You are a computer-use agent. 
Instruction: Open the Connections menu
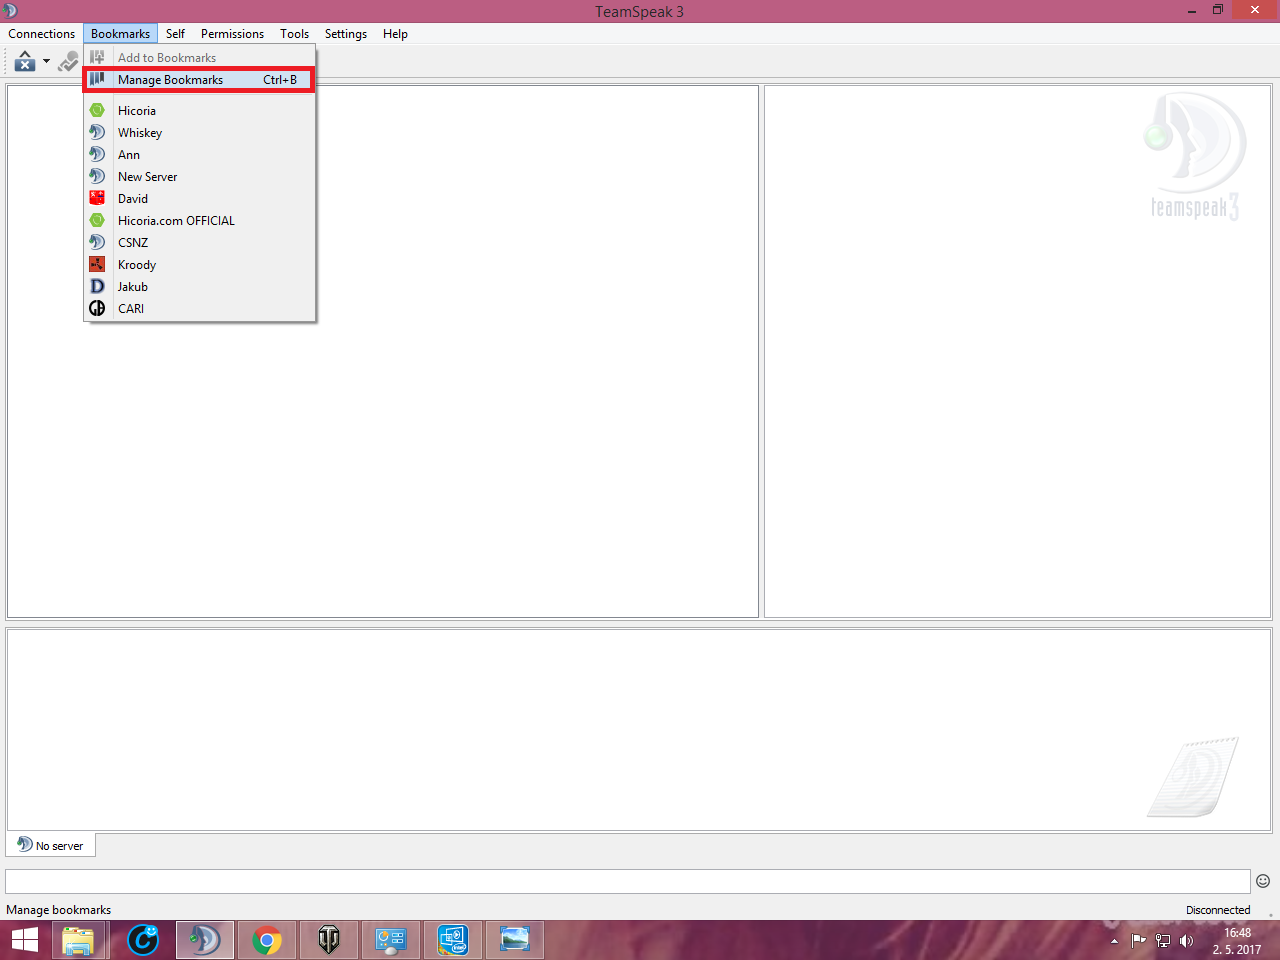(42, 34)
